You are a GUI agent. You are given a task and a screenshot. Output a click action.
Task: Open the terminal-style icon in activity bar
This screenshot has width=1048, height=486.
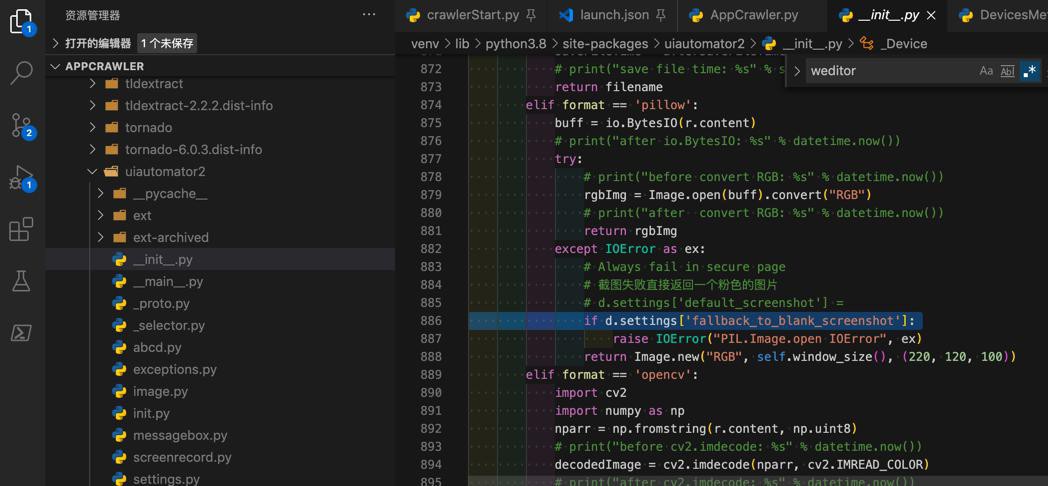[21, 332]
